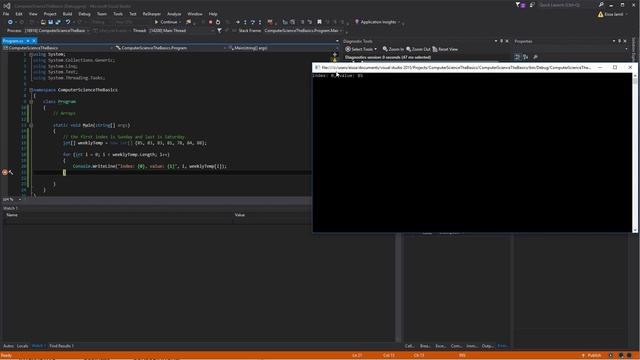640x360 pixels.
Task: Click the Step Into icon
Action: tap(245, 22)
